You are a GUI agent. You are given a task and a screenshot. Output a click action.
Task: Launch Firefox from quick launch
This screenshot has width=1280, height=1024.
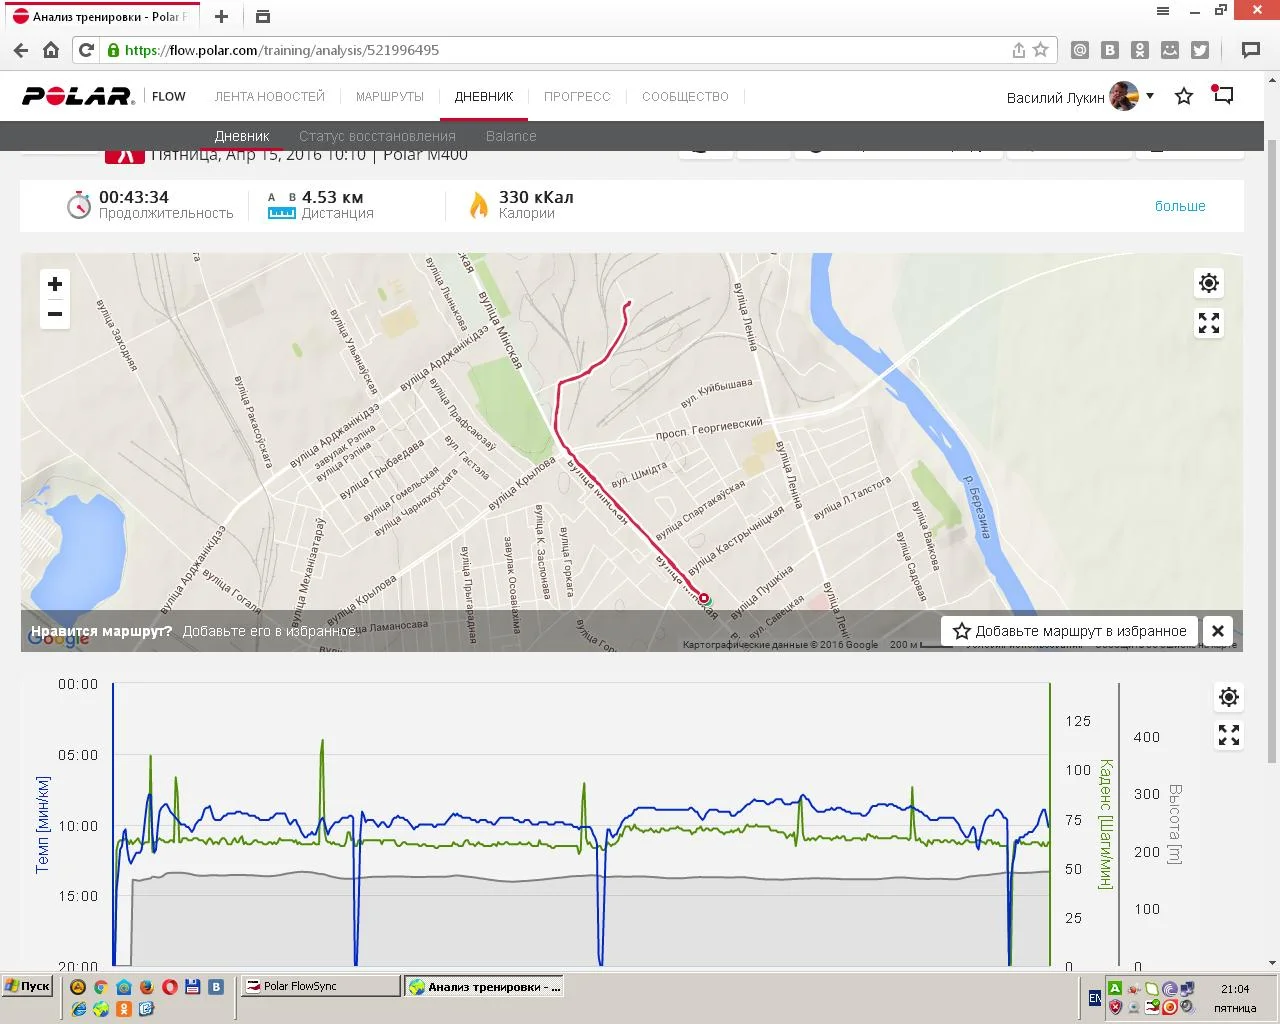point(146,987)
